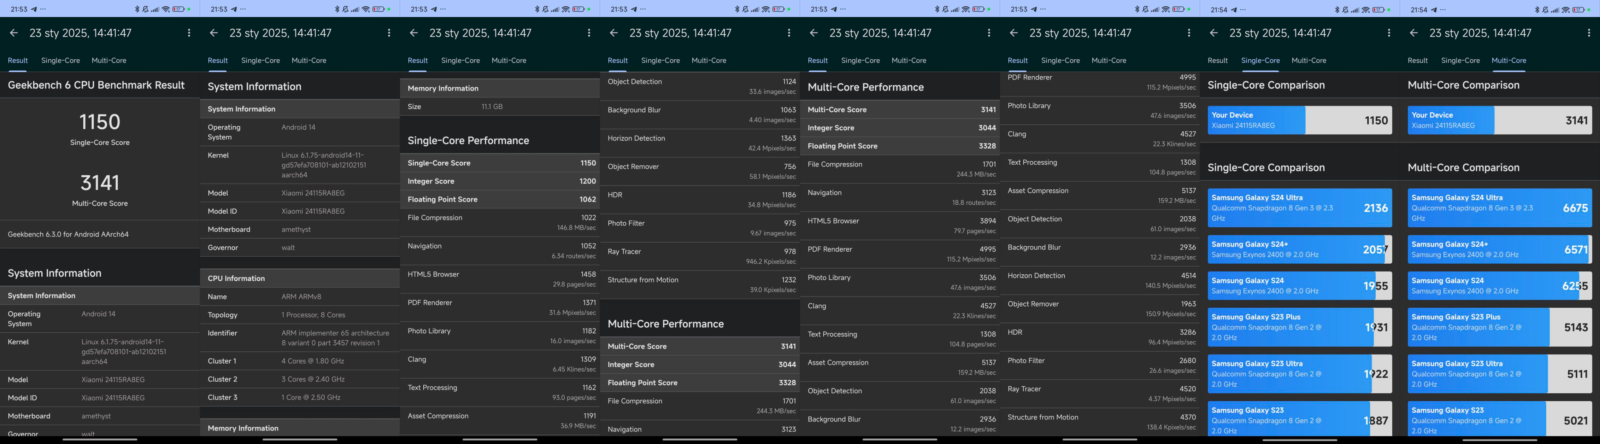The width and height of the screenshot is (1600, 444).
Task: Tap the battery icon above the Geekbench 6 CPU Benchmark Result screen
Action: coord(179,9)
